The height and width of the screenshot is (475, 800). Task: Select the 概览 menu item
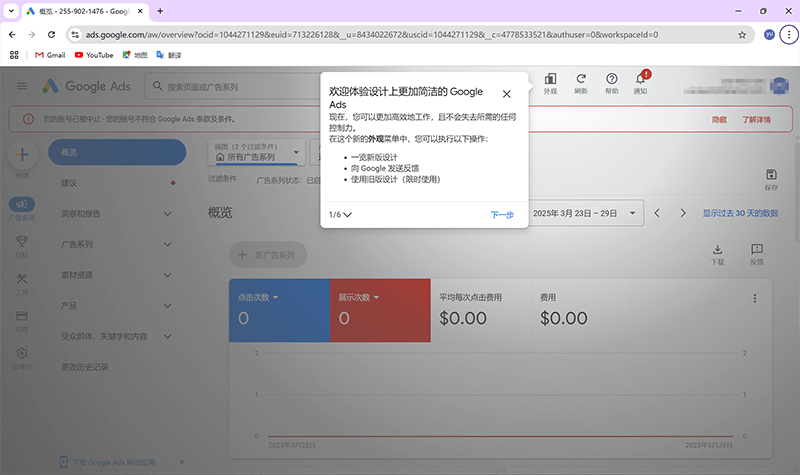click(117, 152)
